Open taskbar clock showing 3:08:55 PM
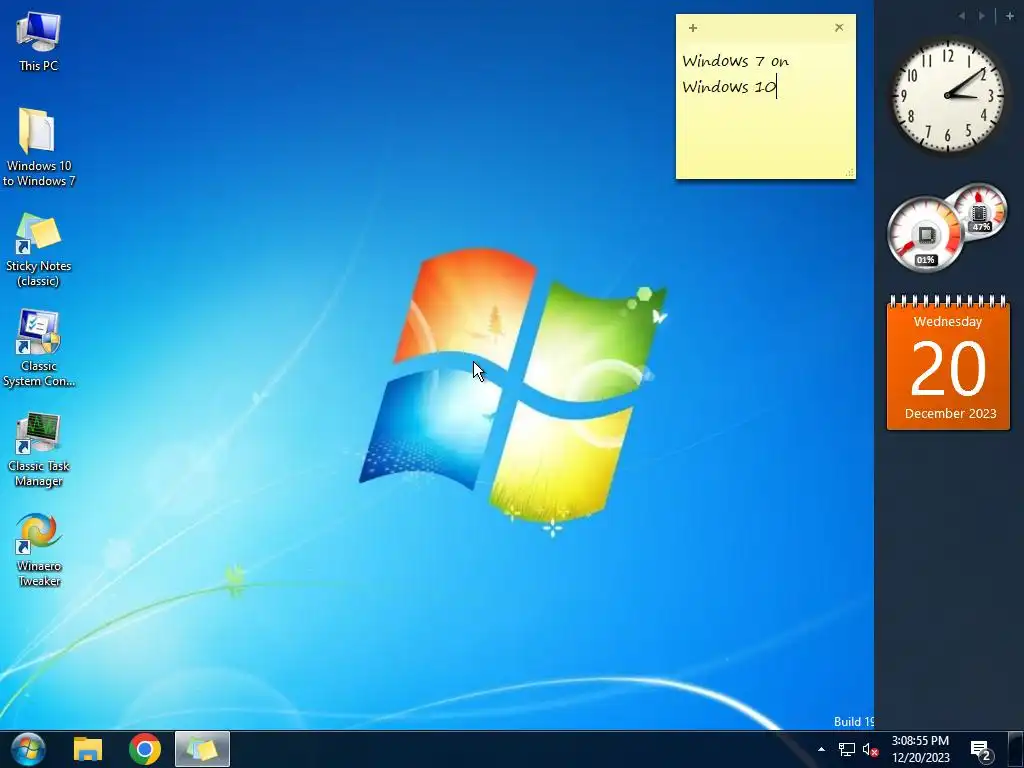Image resolution: width=1024 pixels, height=768 pixels. pyautogui.click(x=920, y=749)
